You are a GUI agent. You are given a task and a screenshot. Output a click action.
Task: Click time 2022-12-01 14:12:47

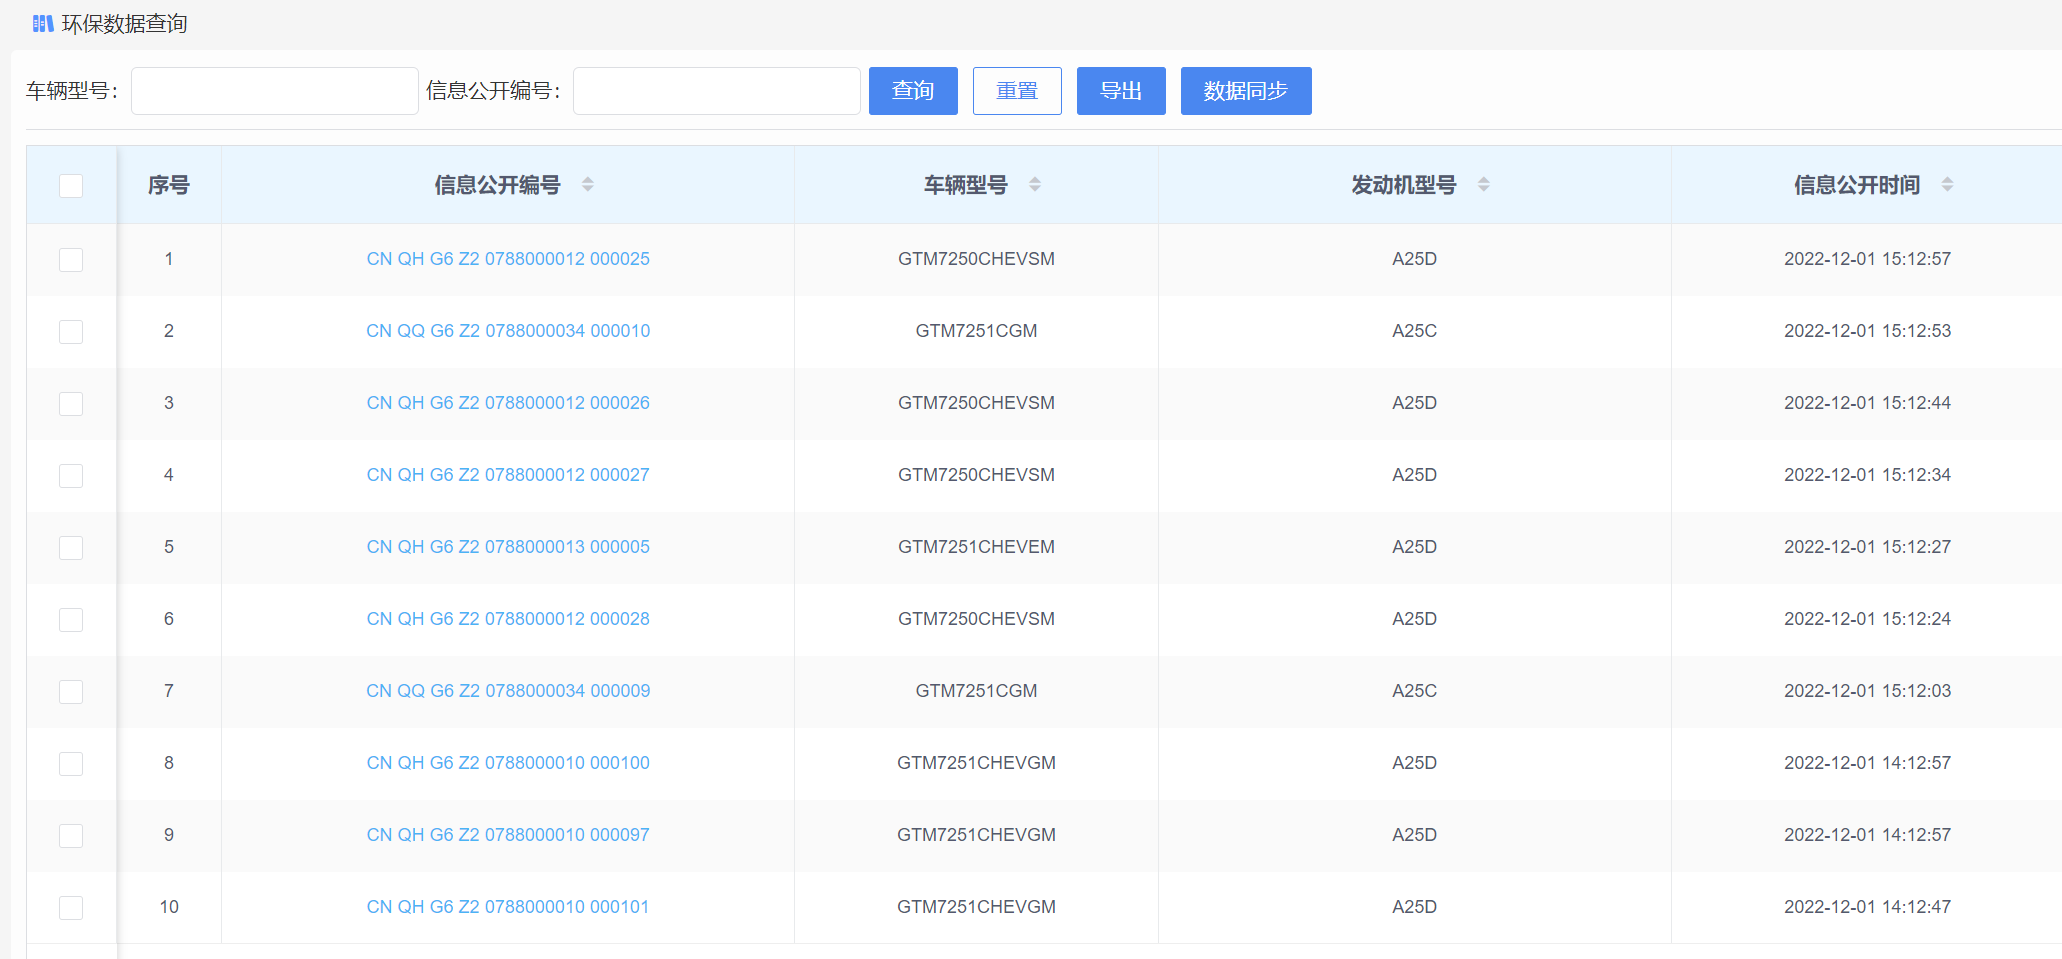(1867, 907)
